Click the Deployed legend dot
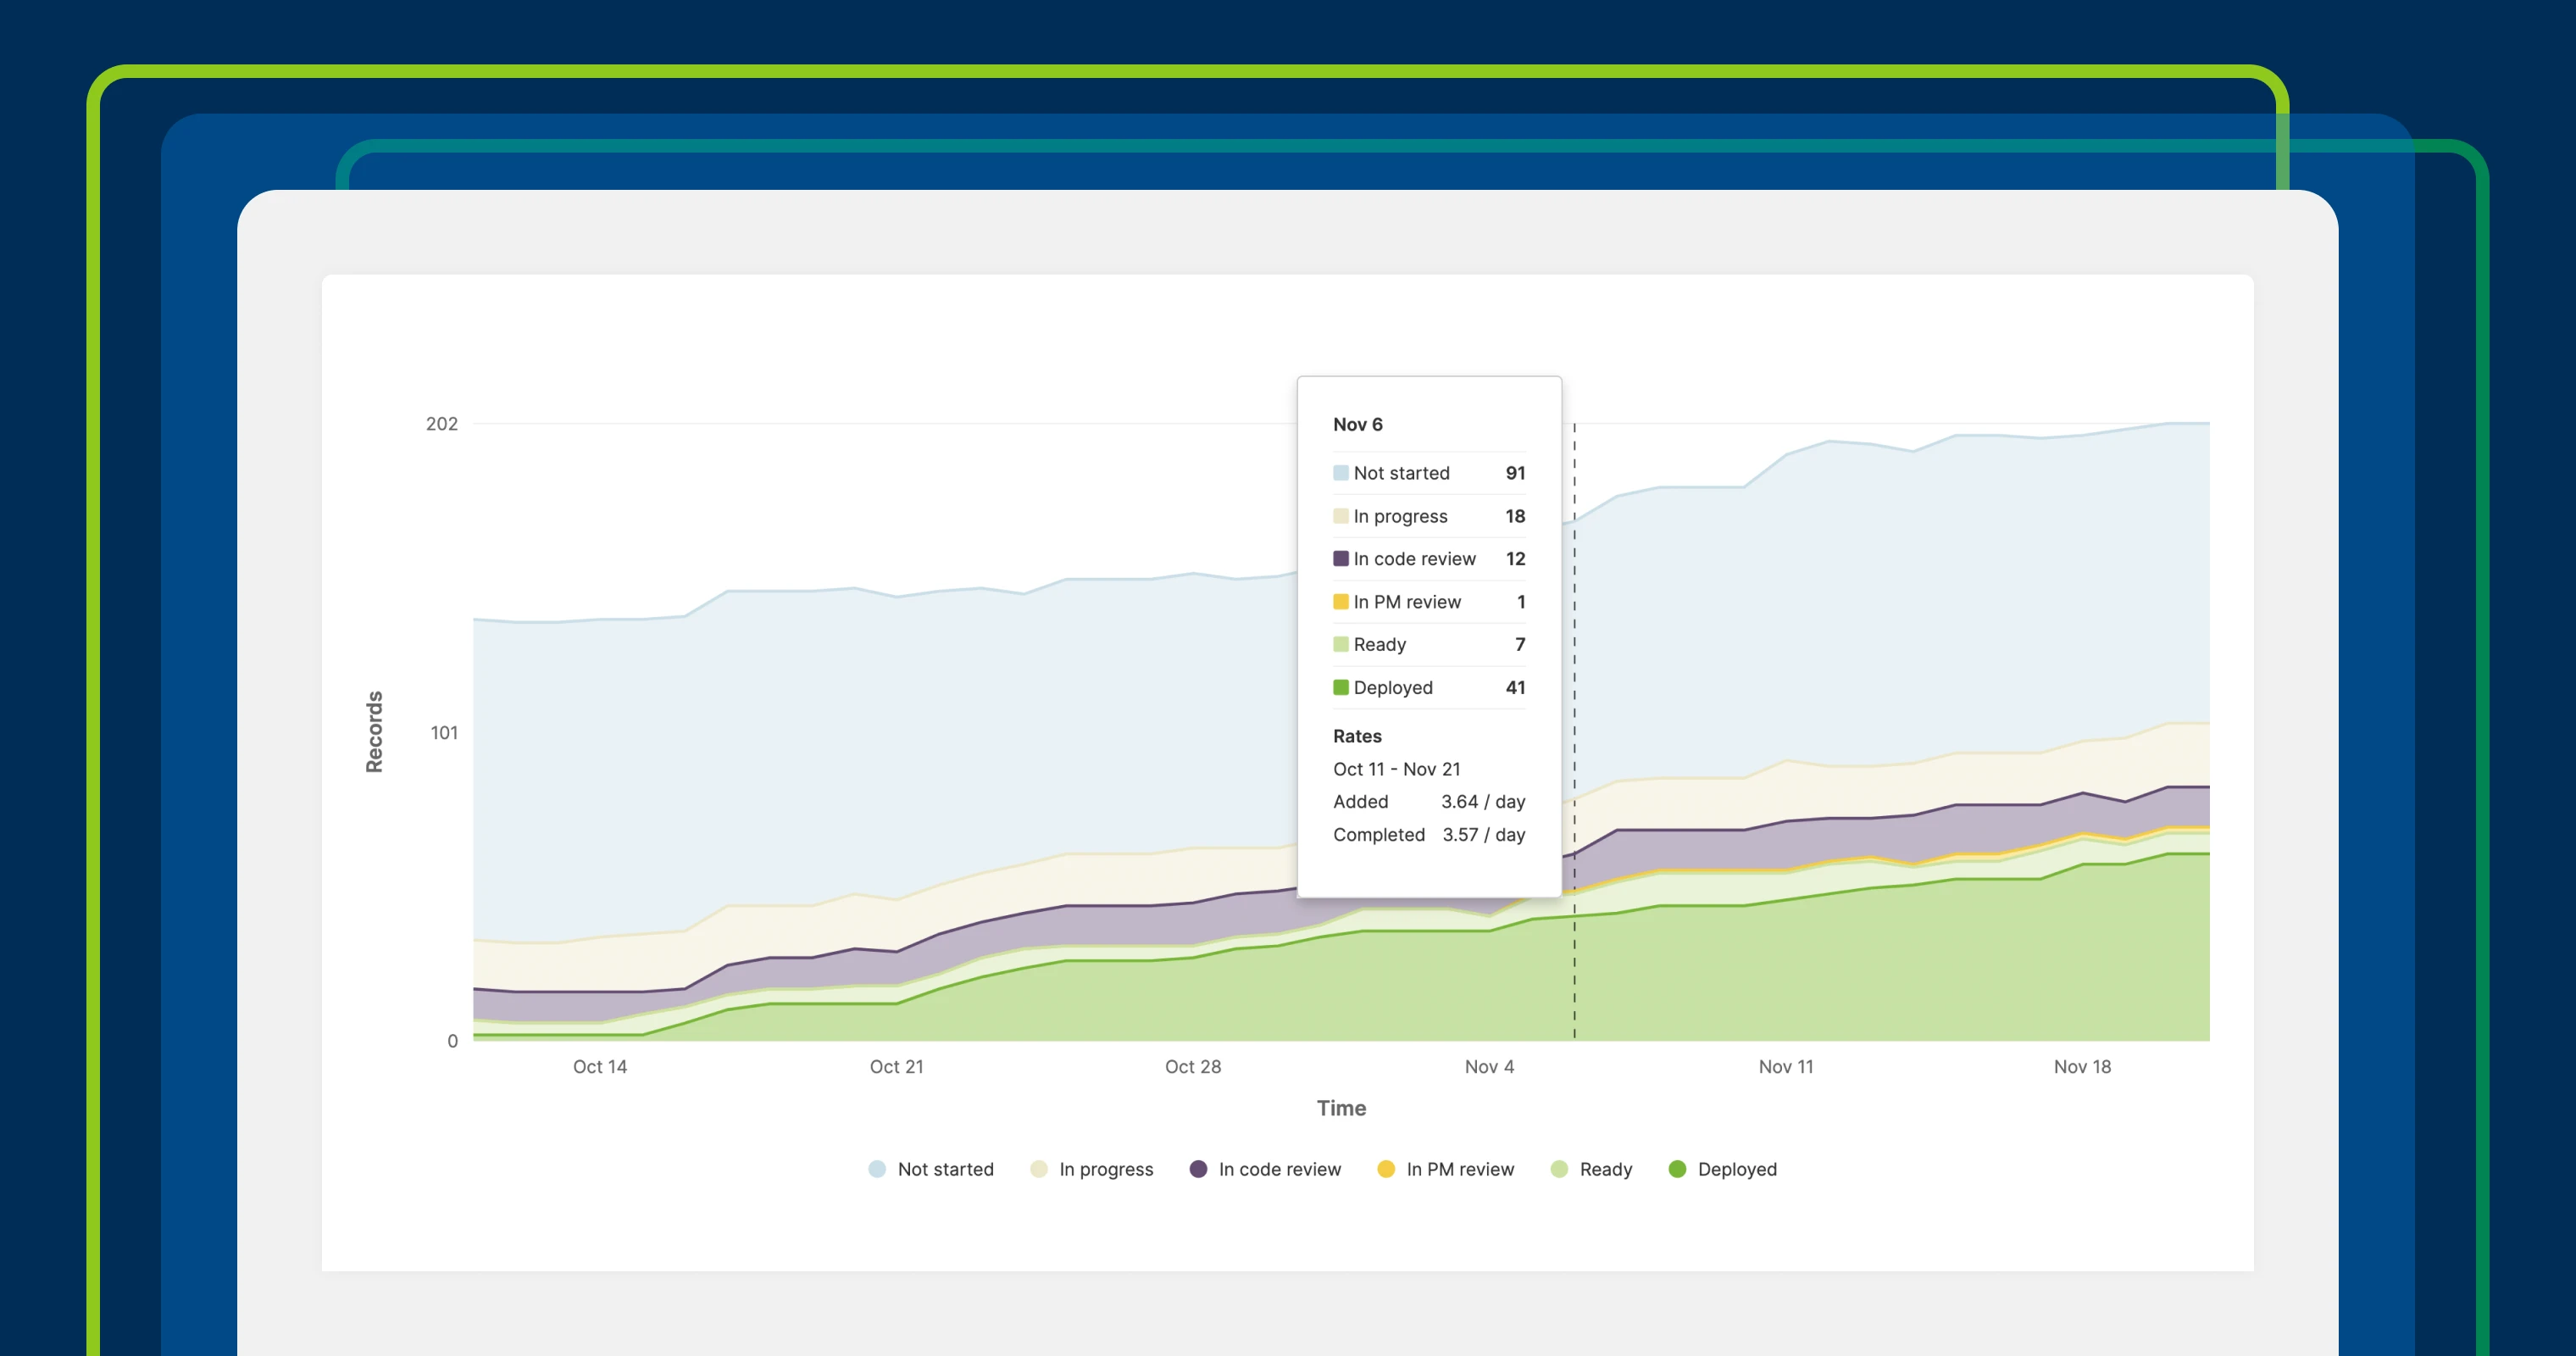Image resolution: width=2576 pixels, height=1356 pixels. 1677,1169
